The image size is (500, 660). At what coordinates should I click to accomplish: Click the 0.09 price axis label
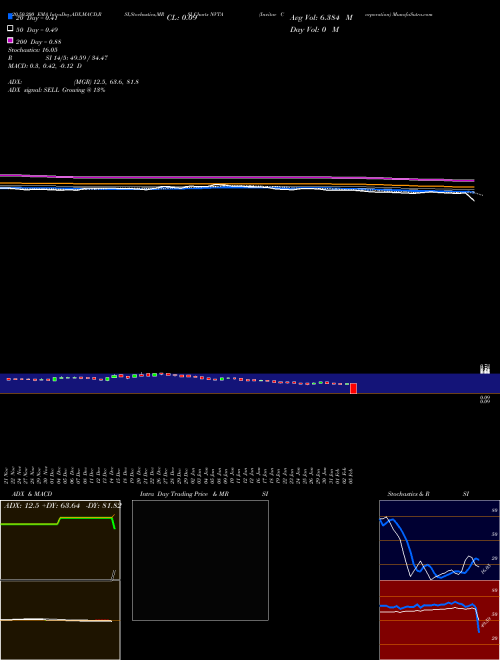pyautogui.click(x=484, y=399)
